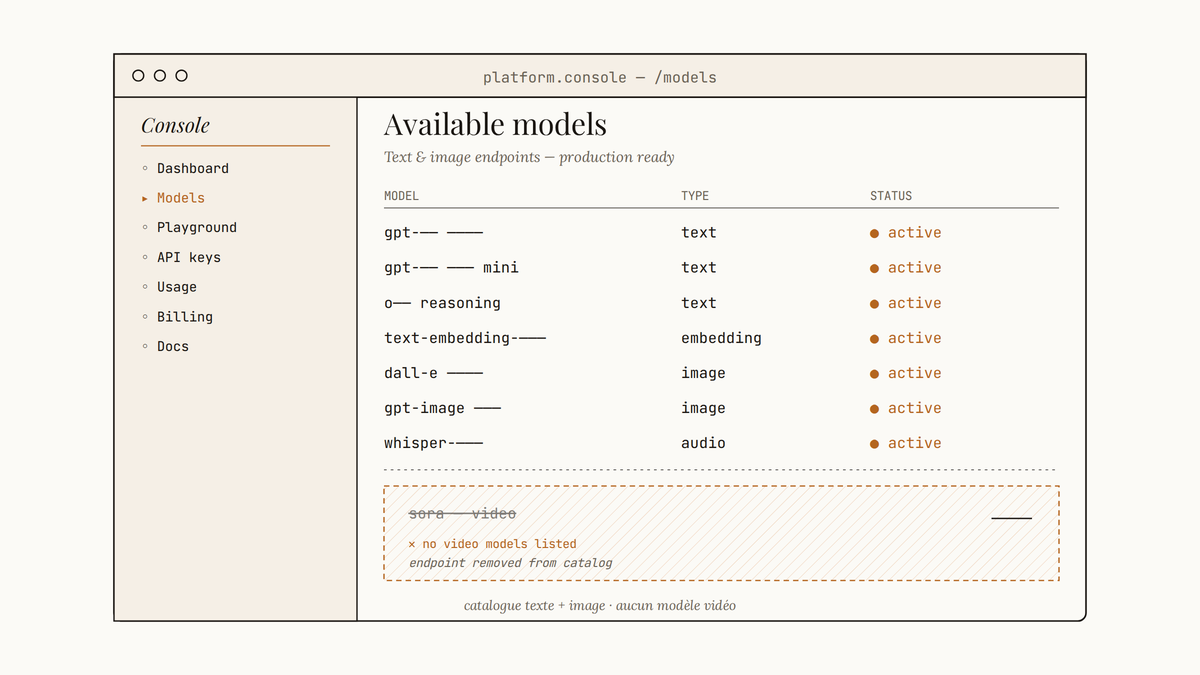The height and width of the screenshot is (675, 1200).
Task: Select the 'o— reasoning' model name
Action: 442,303
